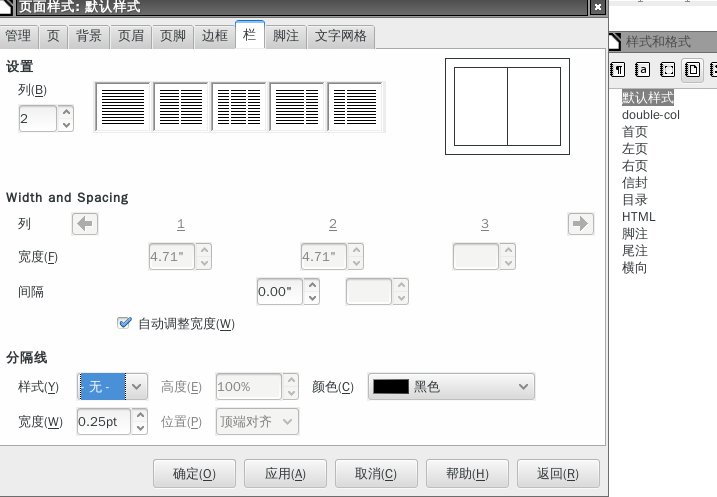Image resolution: width=717 pixels, height=497 pixels.
Task: Open the 颜色 dropdown showing 黑色
Action: (x=451, y=387)
